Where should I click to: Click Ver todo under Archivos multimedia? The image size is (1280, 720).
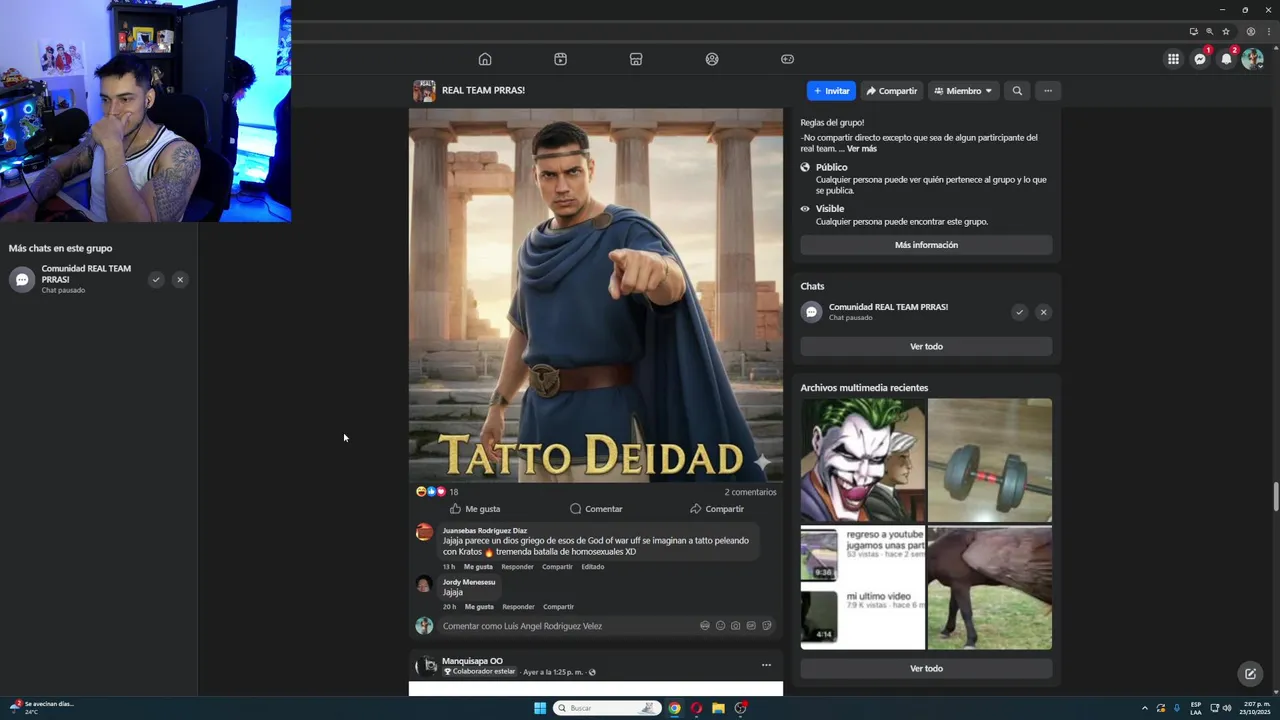(x=926, y=668)
